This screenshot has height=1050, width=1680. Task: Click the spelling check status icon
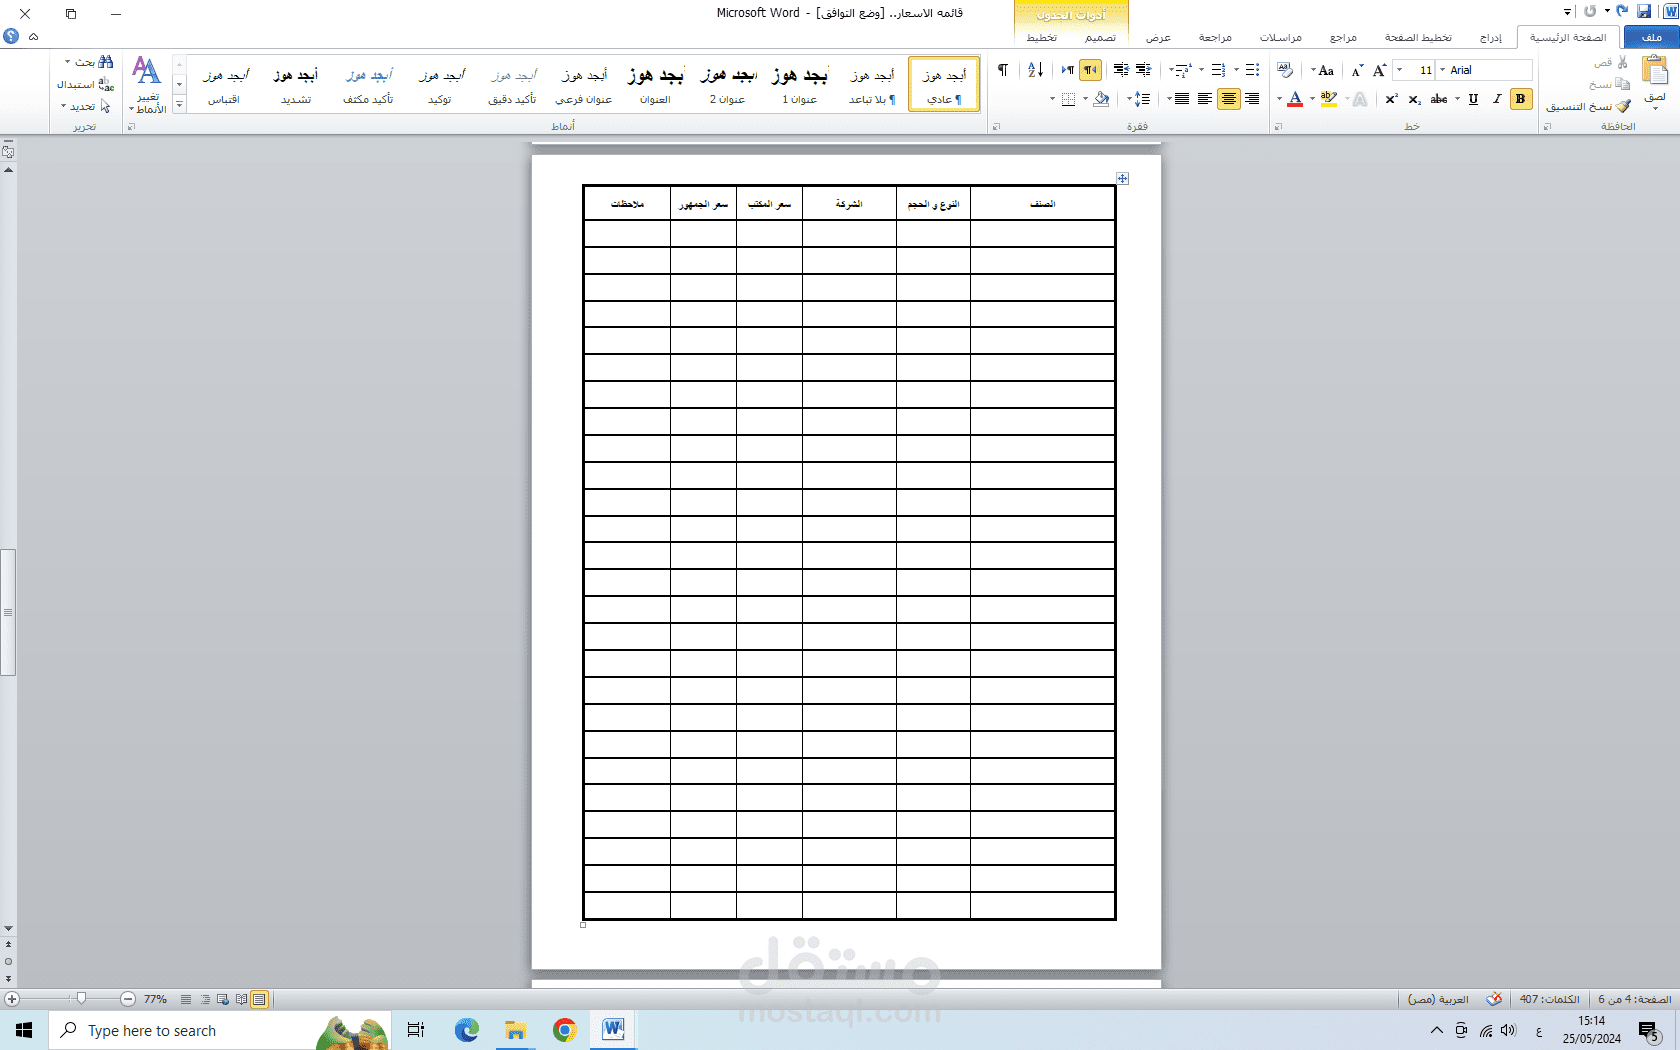[1494, 999]
